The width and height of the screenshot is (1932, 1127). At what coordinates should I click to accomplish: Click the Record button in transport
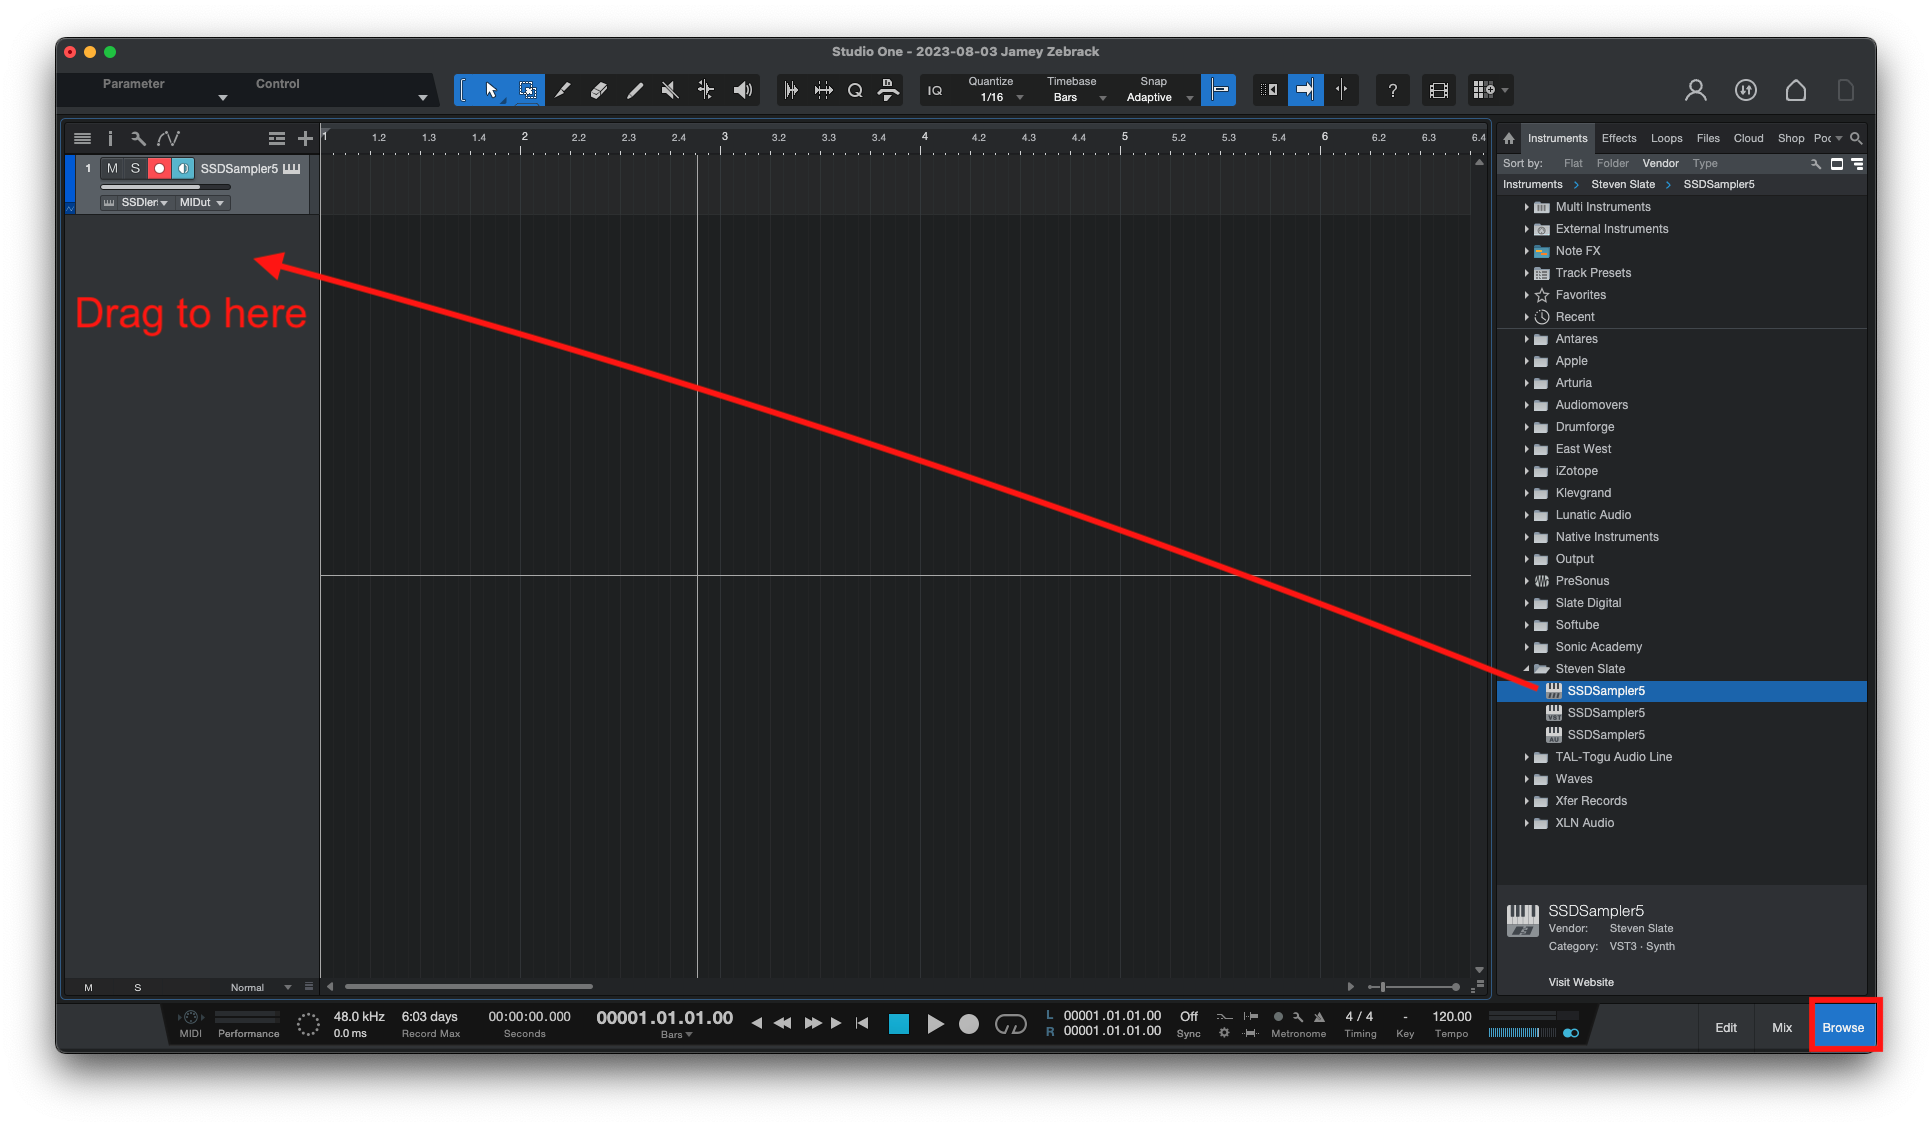coord(968,1024)
